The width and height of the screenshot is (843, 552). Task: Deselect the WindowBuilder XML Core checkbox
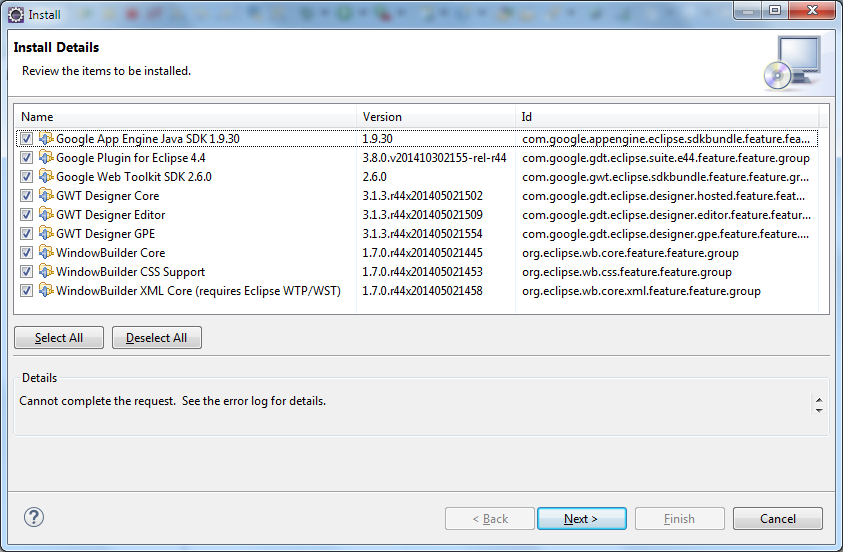click(x=26, y=291)
